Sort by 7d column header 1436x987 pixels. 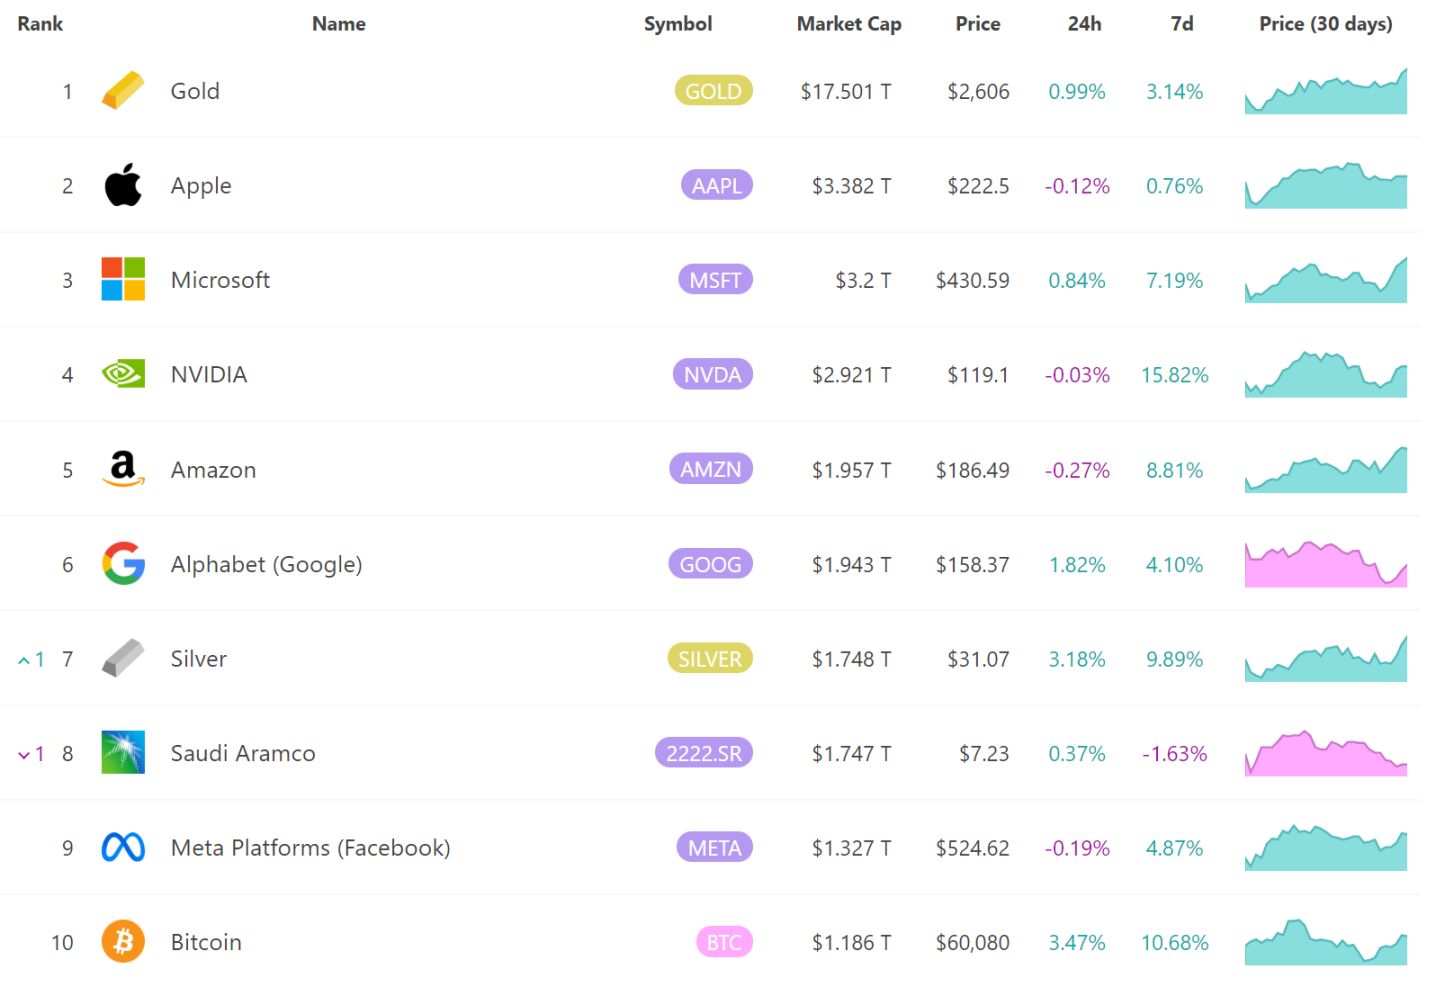pos(1182,24)
